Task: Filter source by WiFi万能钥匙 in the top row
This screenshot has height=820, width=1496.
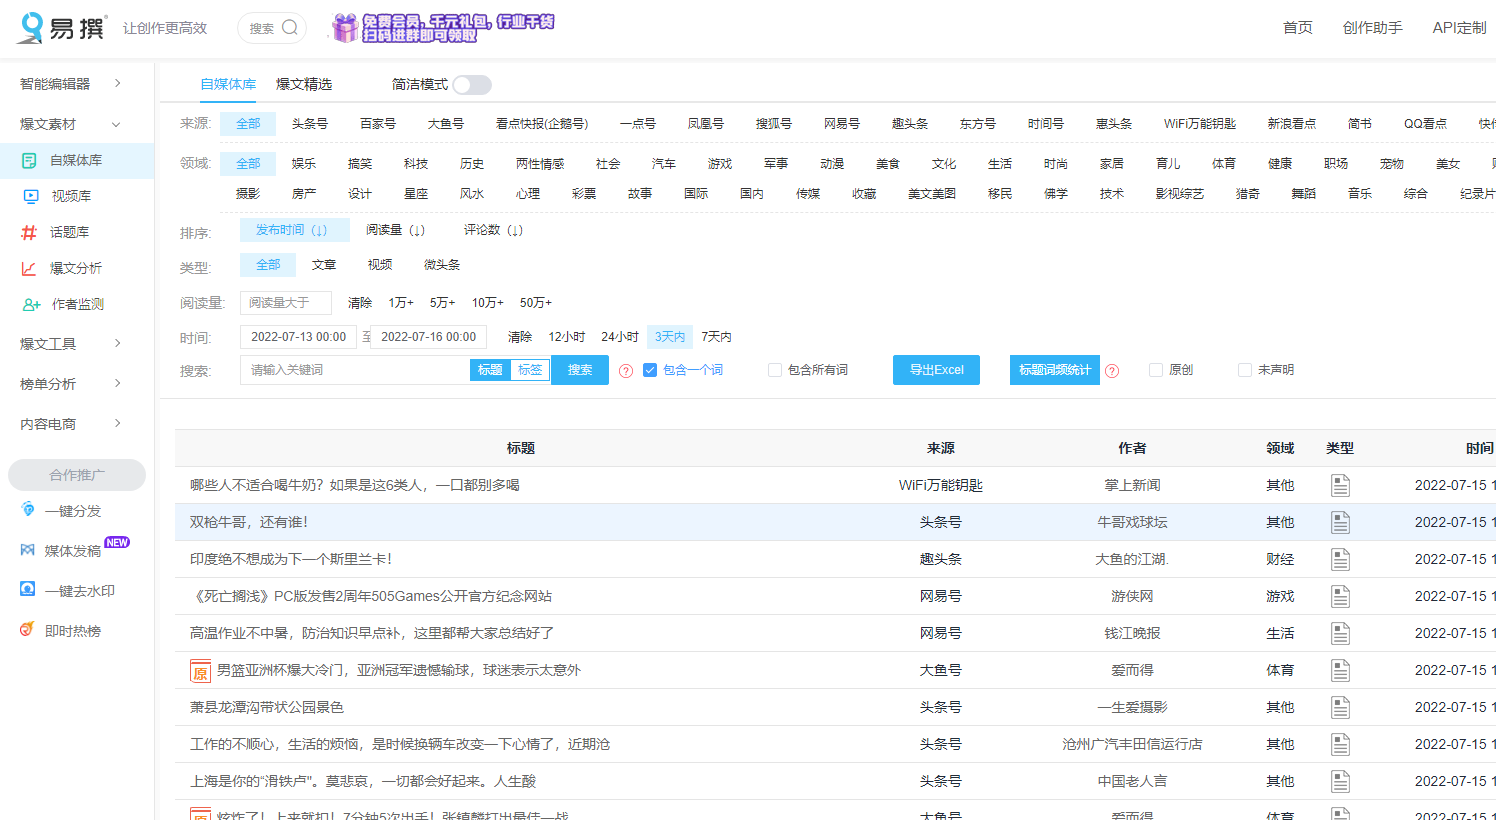Action: [1200, 124]
